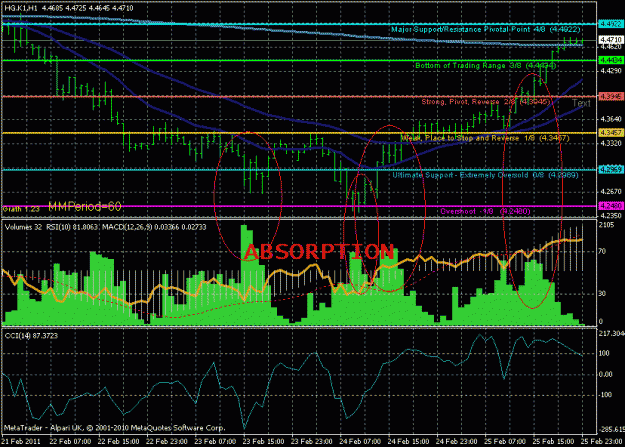Screen dimensions: 625x447
Task: Select the green 4.4434 price label
Action: 611,60
